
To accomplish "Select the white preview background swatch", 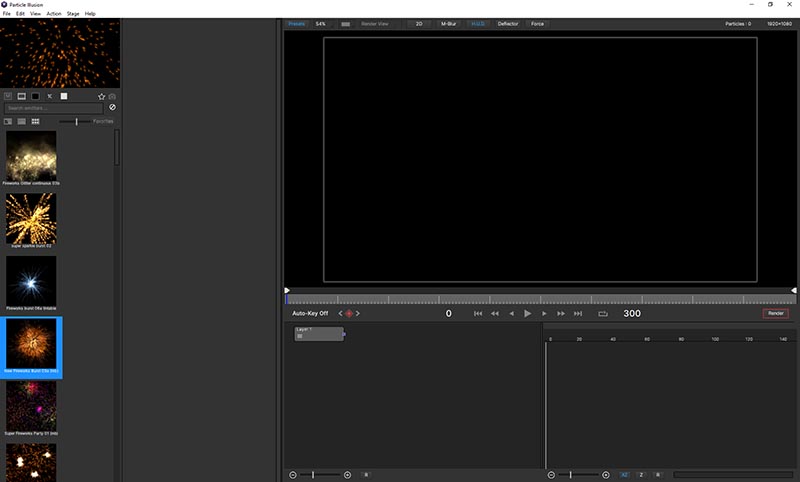I will coord(64,96).
